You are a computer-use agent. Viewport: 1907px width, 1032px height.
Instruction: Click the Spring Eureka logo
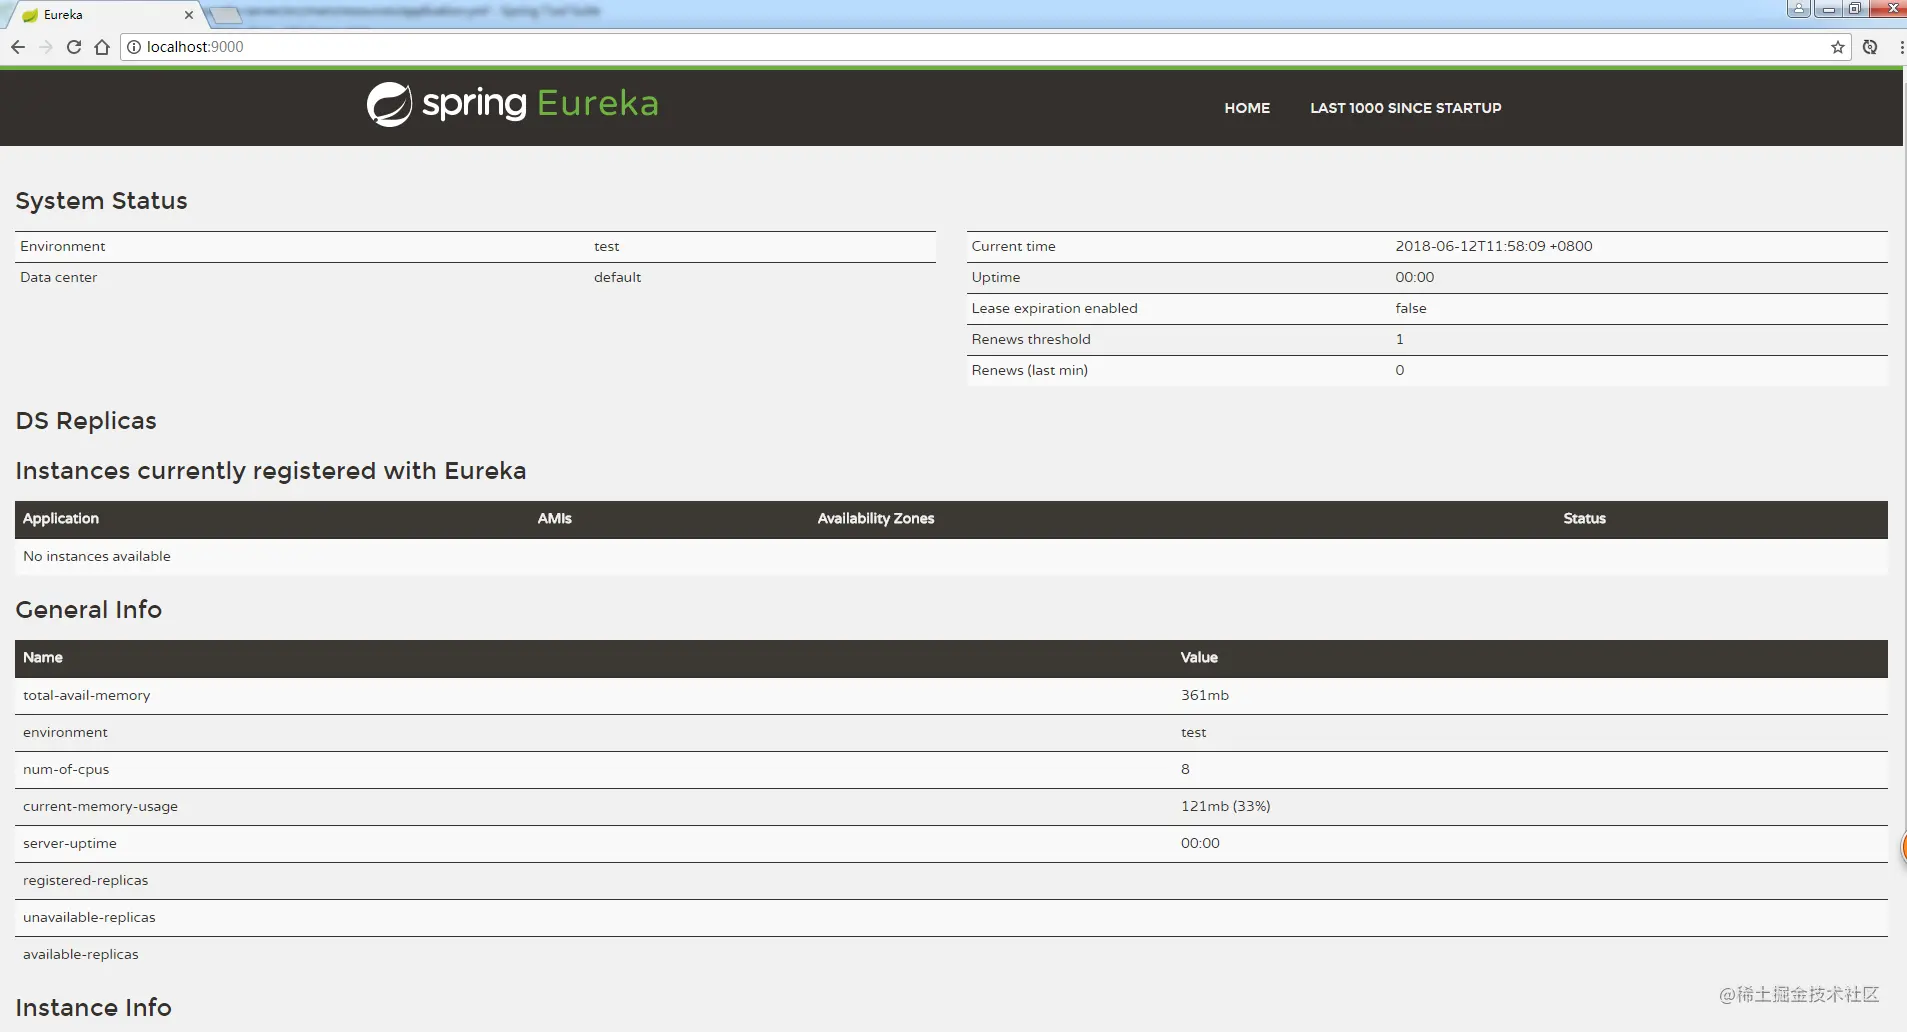[512, 104]
